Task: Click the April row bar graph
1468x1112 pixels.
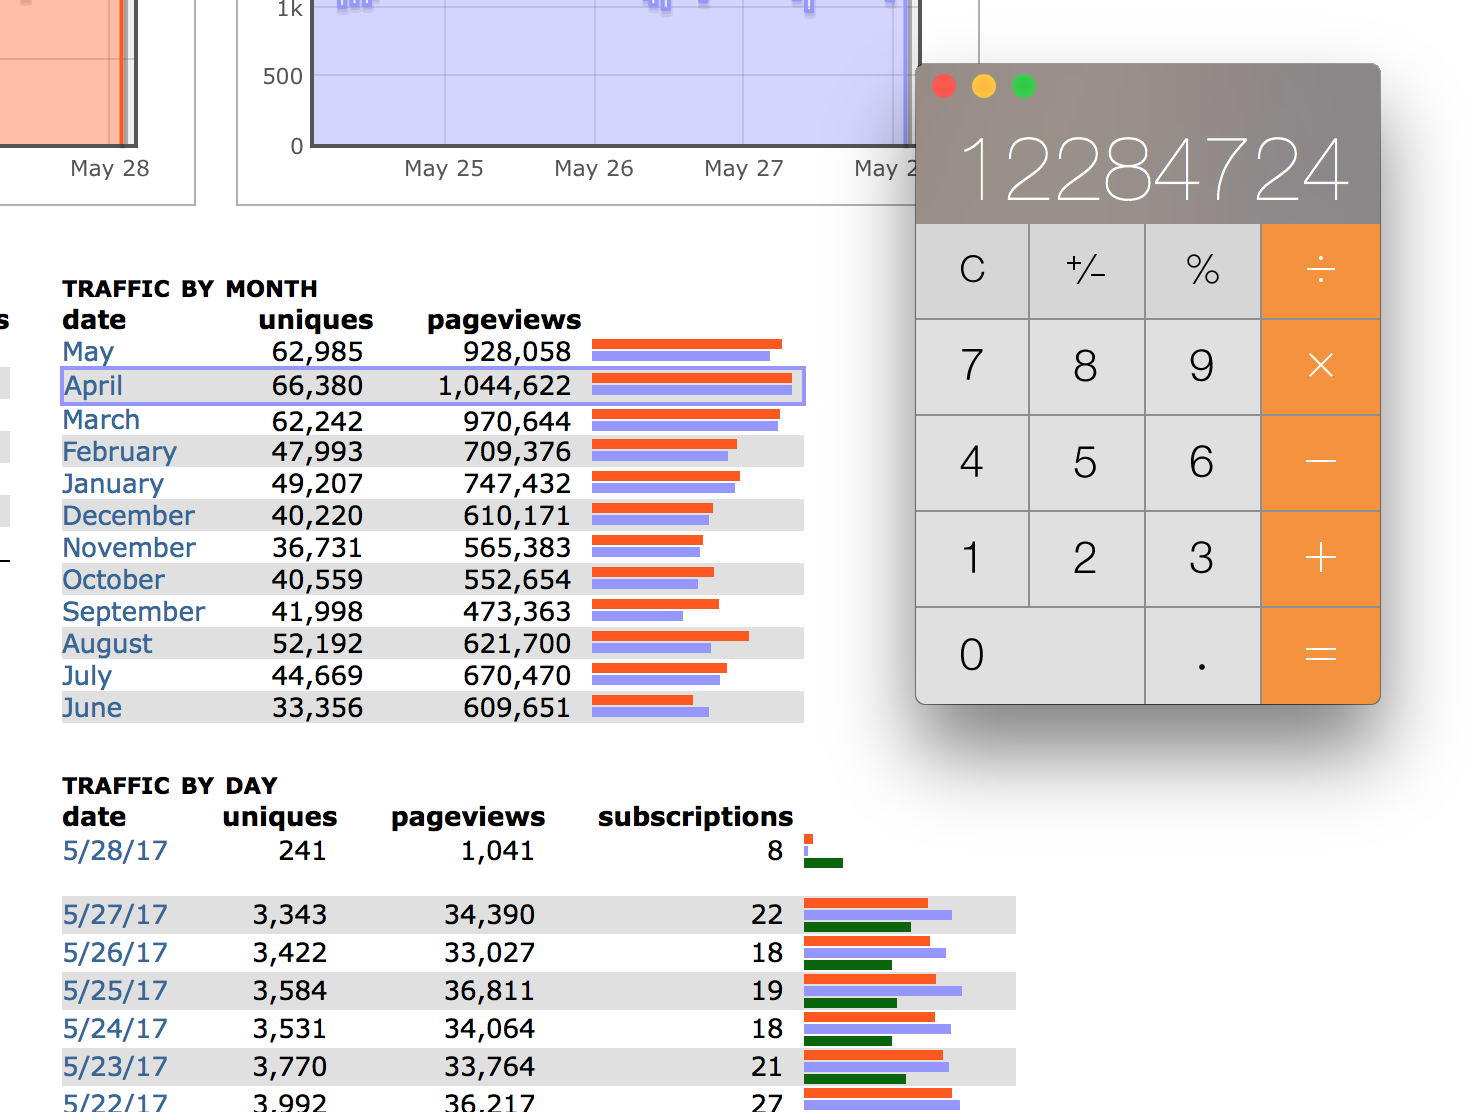Action: [692, 384]
